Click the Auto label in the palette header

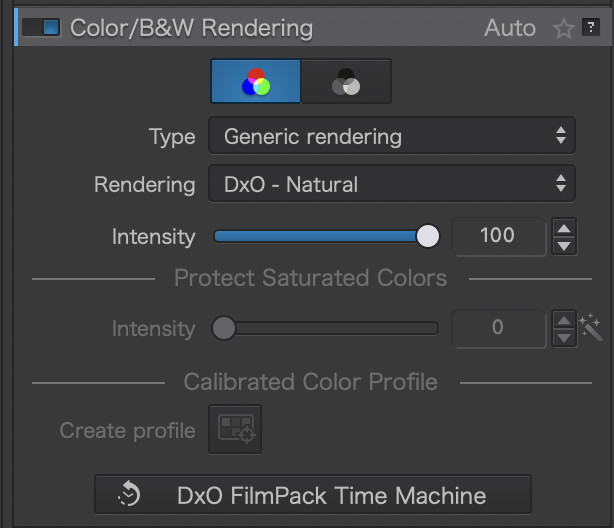(x=510, y=28)
